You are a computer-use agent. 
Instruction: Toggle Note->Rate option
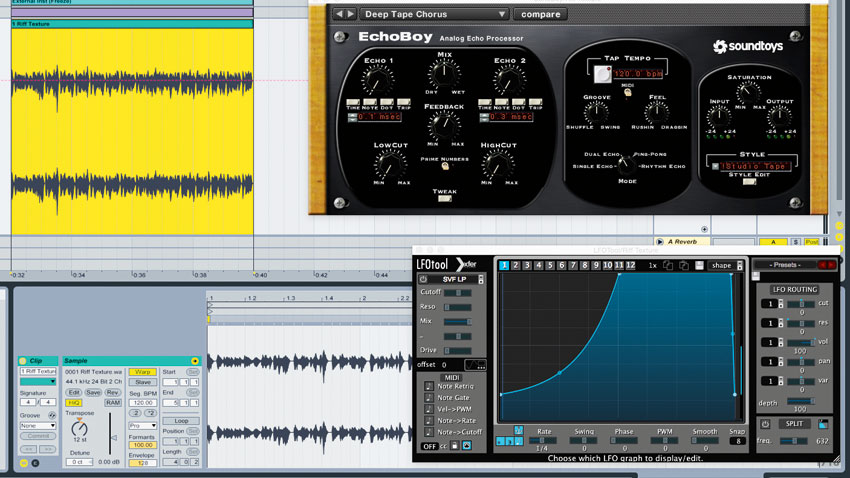(429, 421)
